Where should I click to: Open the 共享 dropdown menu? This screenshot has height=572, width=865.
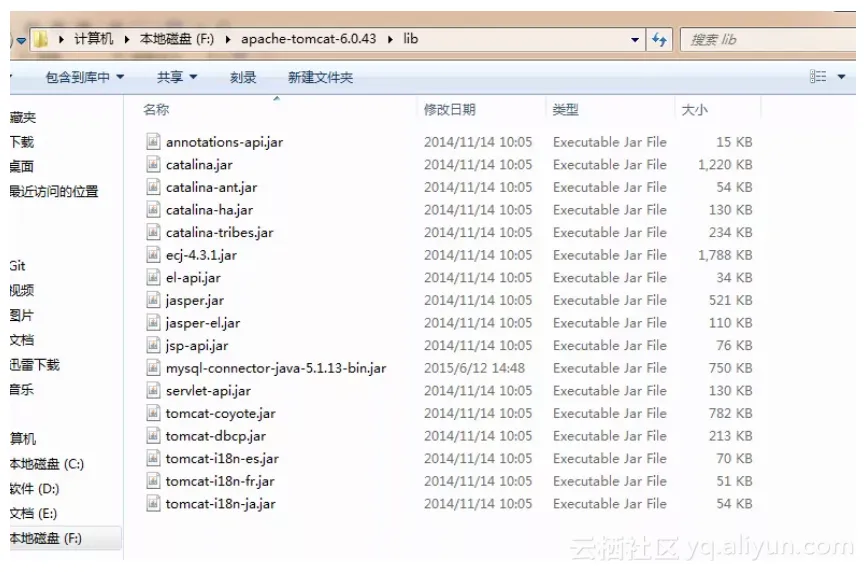click(177, 77)
